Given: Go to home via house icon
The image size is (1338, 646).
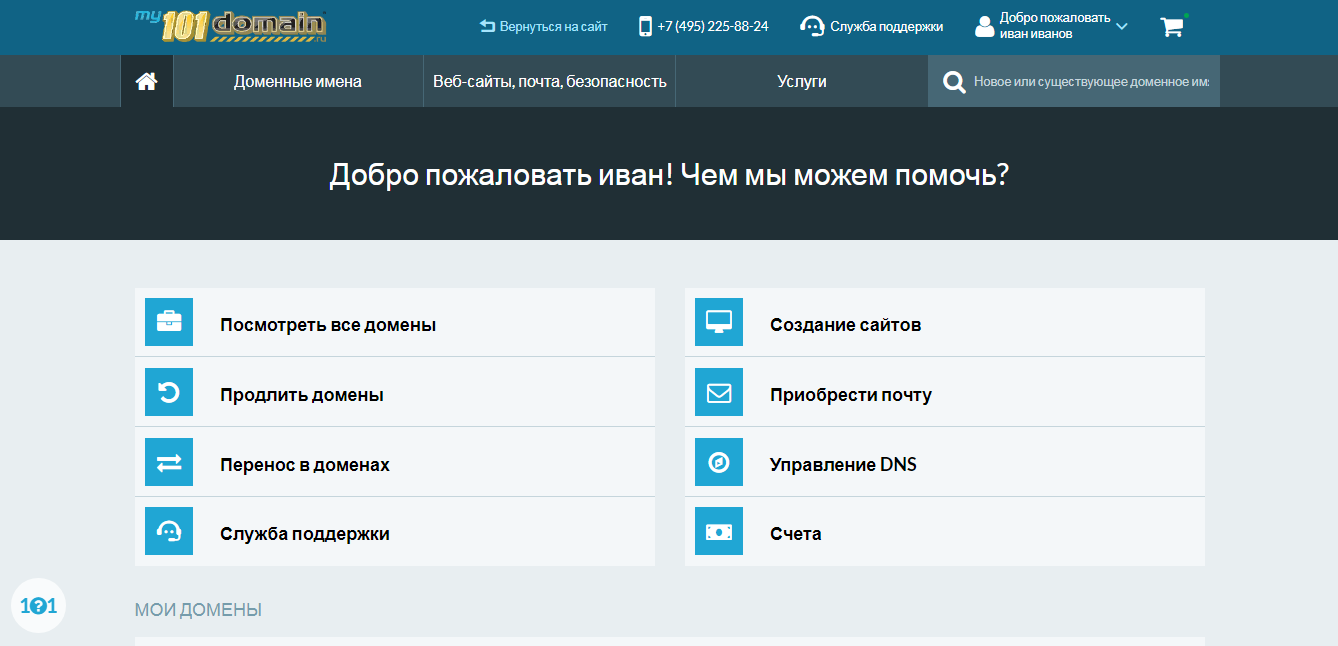Looking at the screenshot, I should click(147, 81).
